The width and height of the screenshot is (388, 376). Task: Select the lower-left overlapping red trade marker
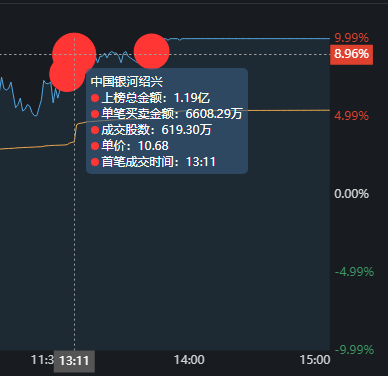tap(67, 74)
